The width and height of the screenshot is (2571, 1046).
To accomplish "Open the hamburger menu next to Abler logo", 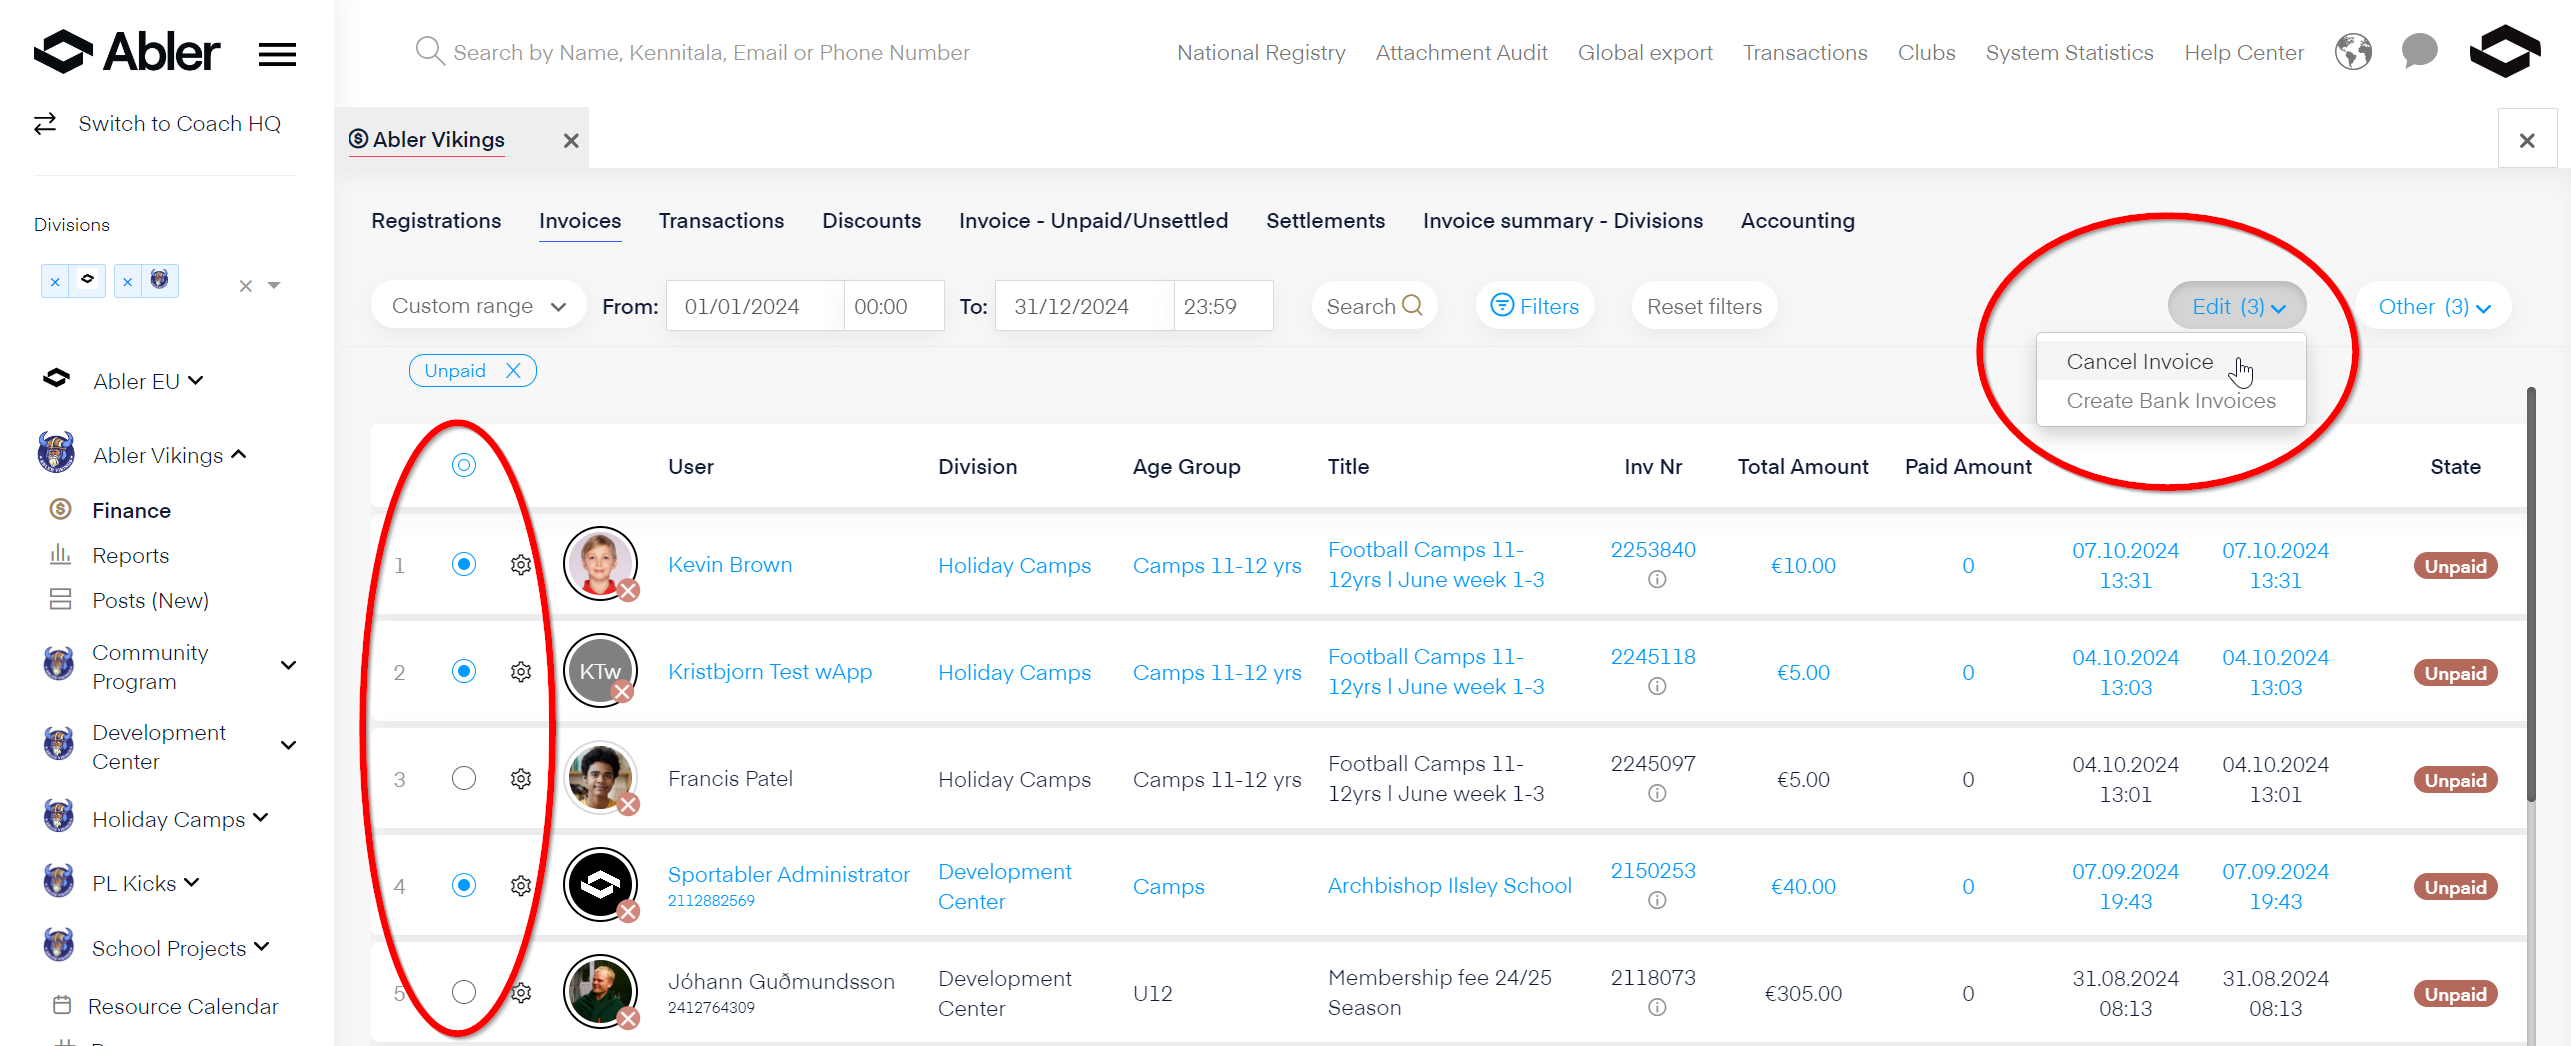I will [277, 54].
